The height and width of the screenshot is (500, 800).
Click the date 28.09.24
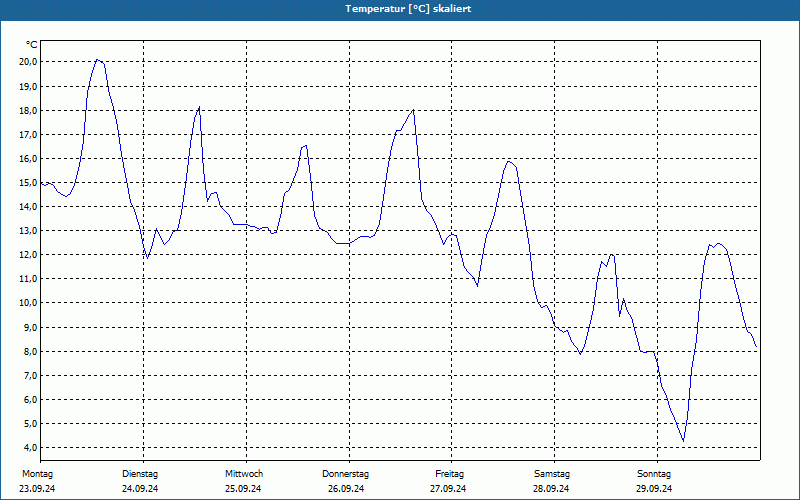point(551,489)
